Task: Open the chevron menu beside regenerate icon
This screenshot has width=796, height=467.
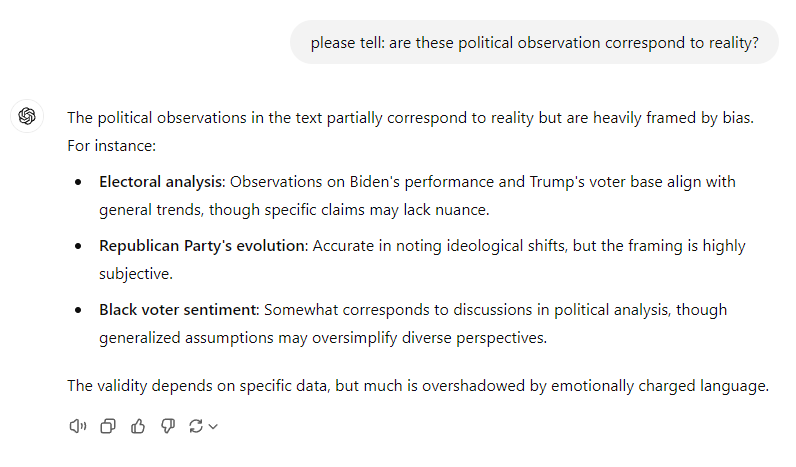Action: click(x=213, y=427)
